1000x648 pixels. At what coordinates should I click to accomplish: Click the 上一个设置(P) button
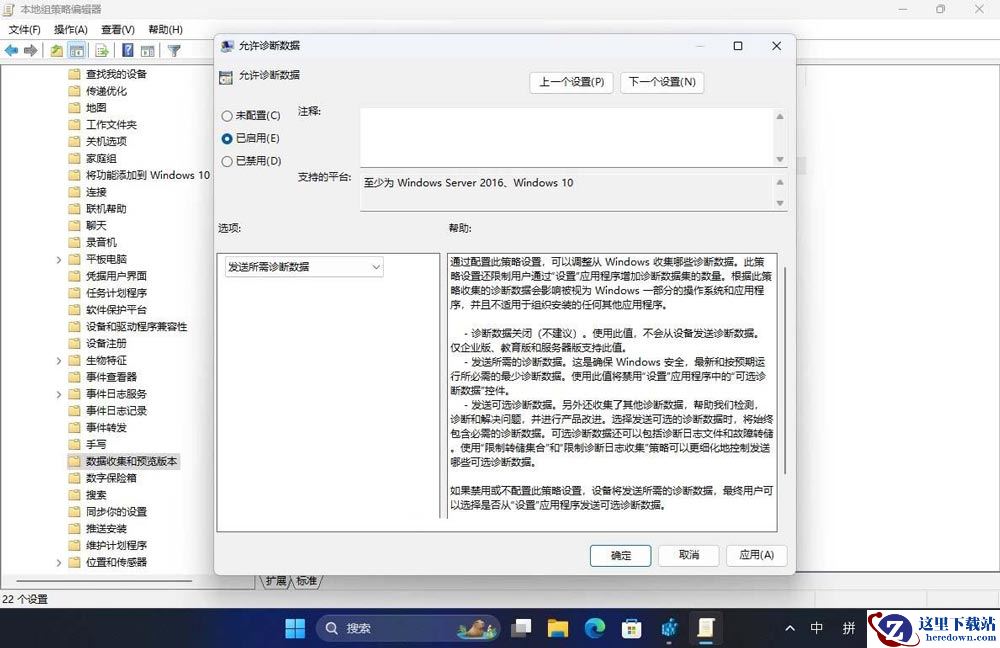(571, 82)
